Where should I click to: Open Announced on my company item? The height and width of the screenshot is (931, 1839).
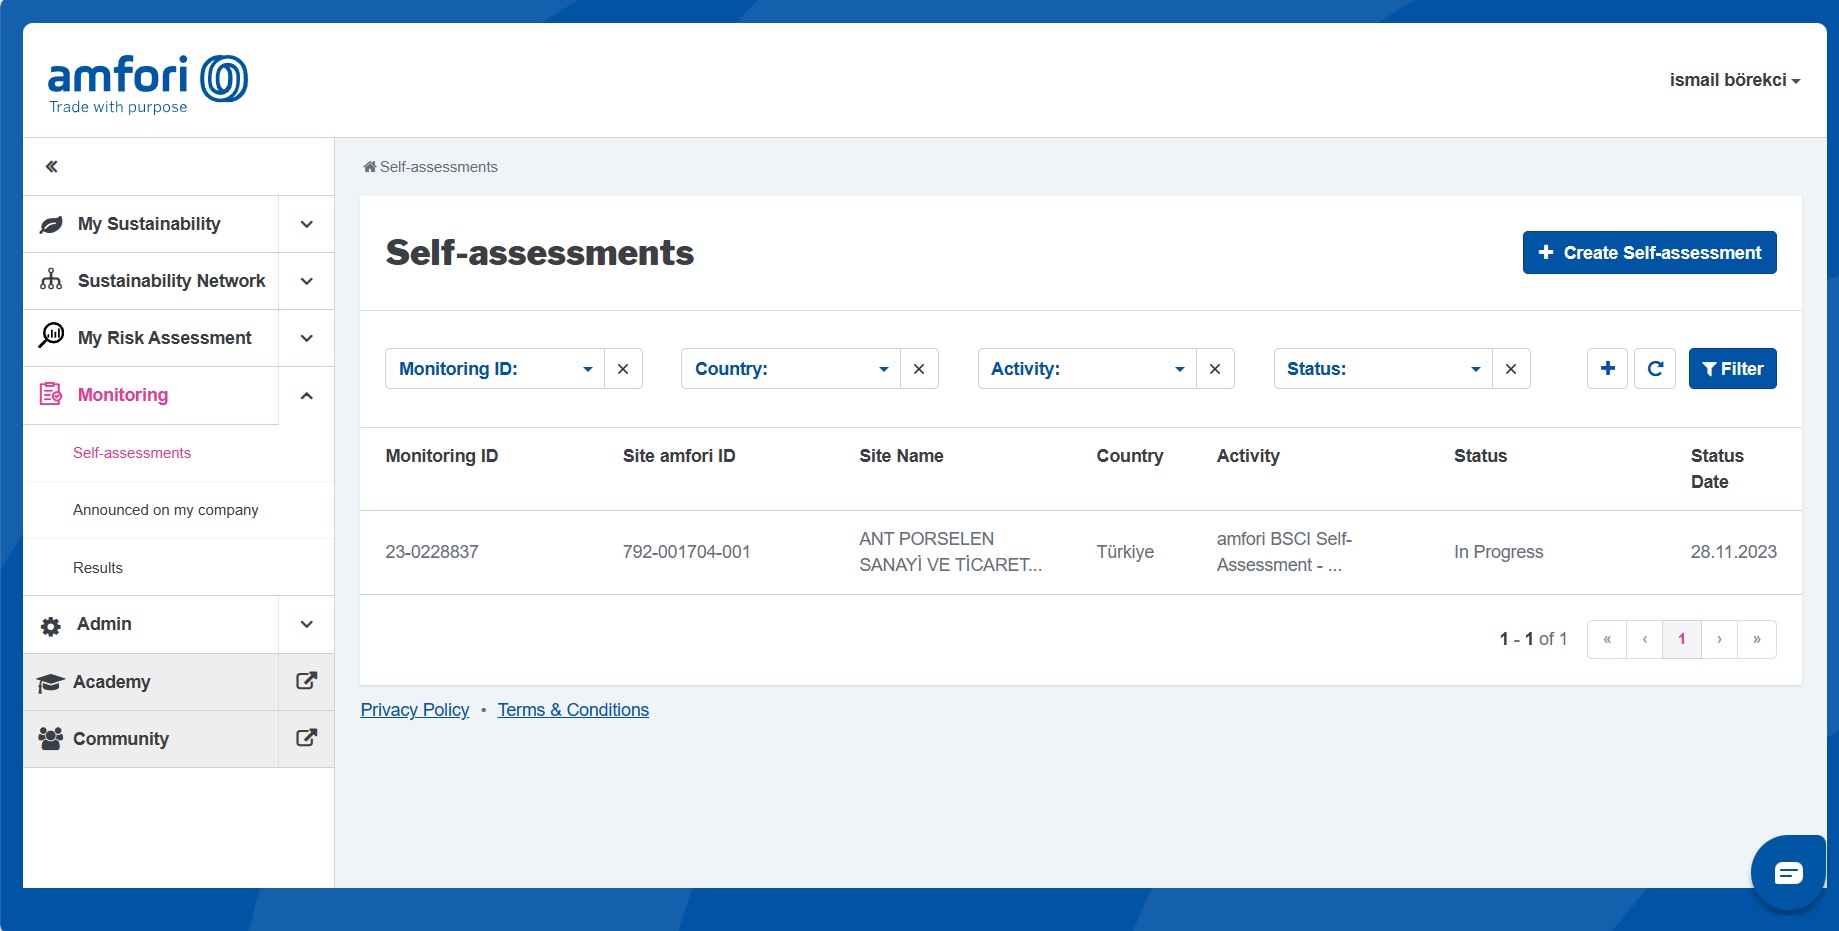pyautogui.click(x=166, y=510)
